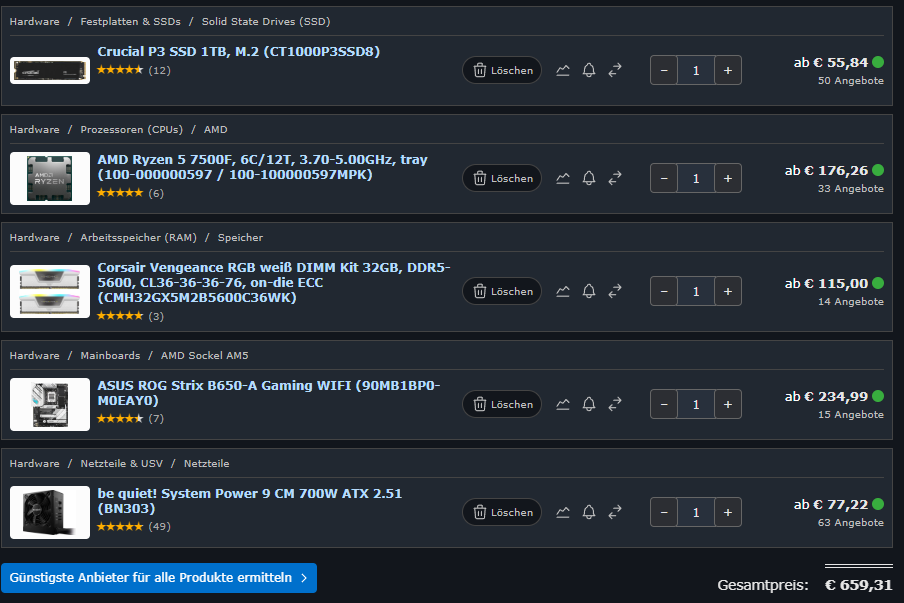The image size is (904, 603).
Task: Open AMD breadcrumb in the processor row
Action: (216, 129)
